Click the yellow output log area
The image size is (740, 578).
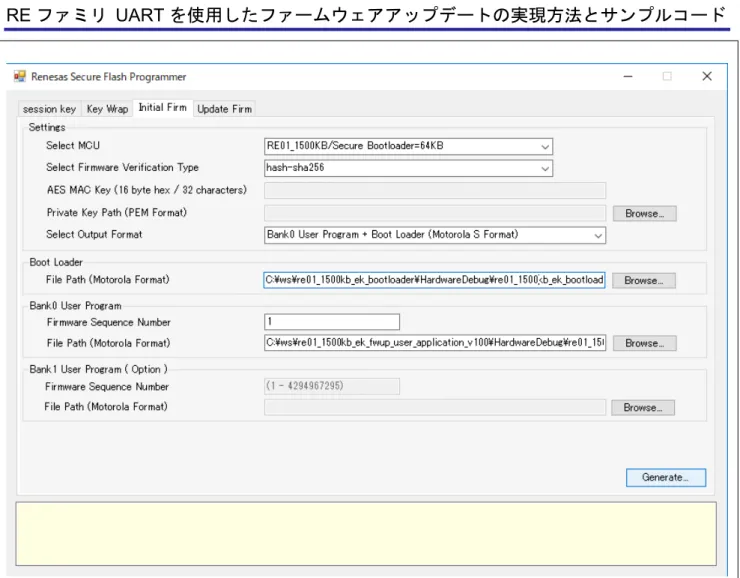[x=366, y=534]
